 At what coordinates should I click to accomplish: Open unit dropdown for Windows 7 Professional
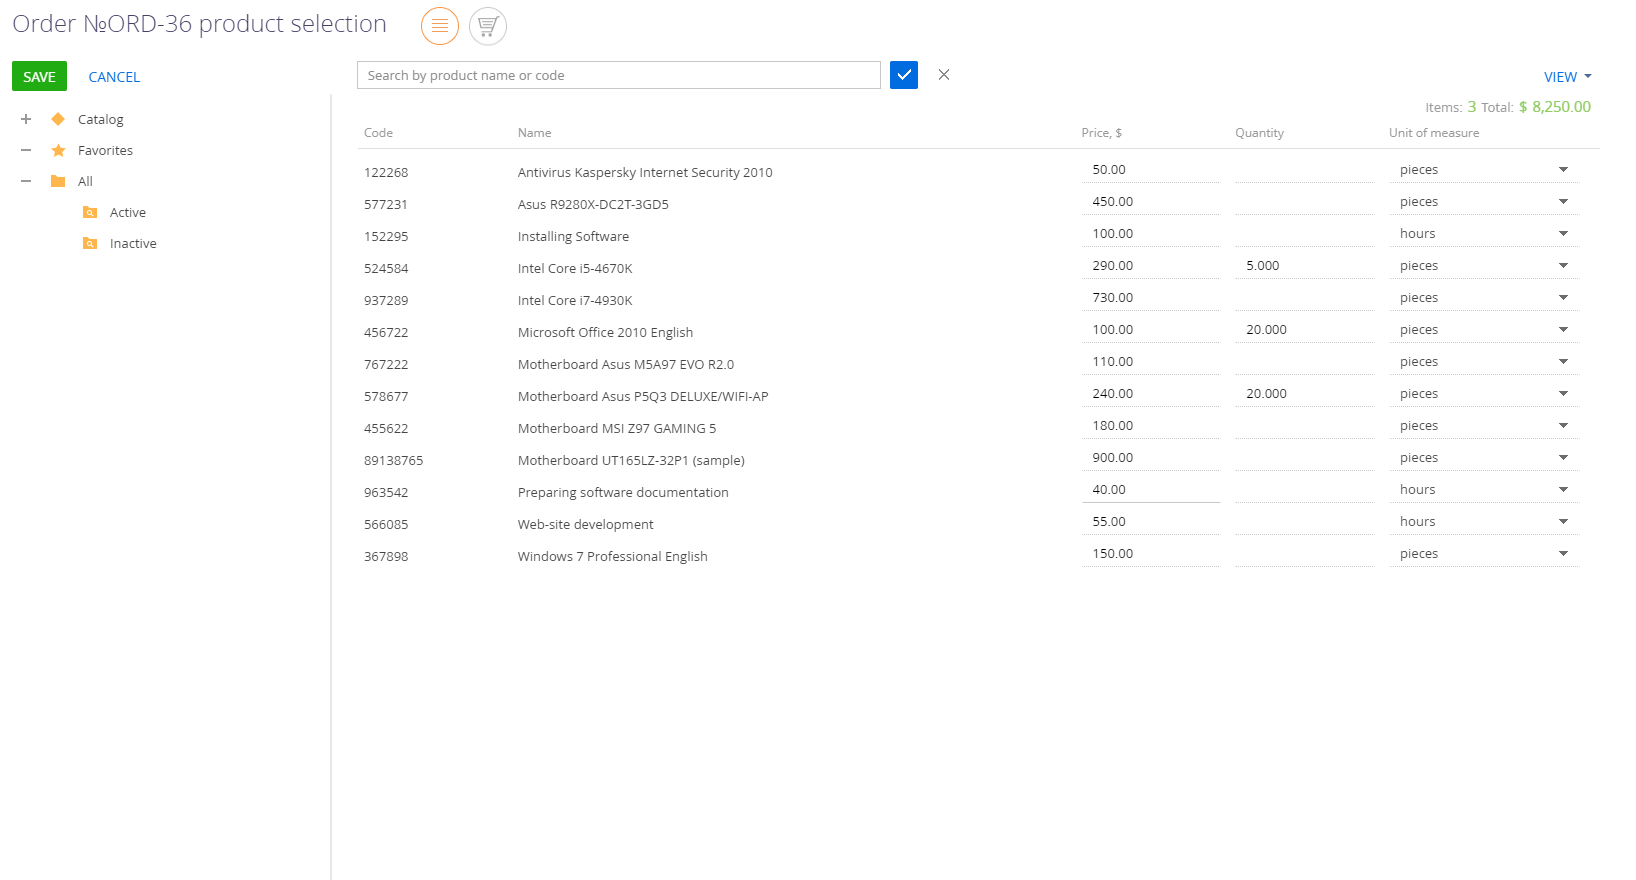click(x=1563, y=554)
